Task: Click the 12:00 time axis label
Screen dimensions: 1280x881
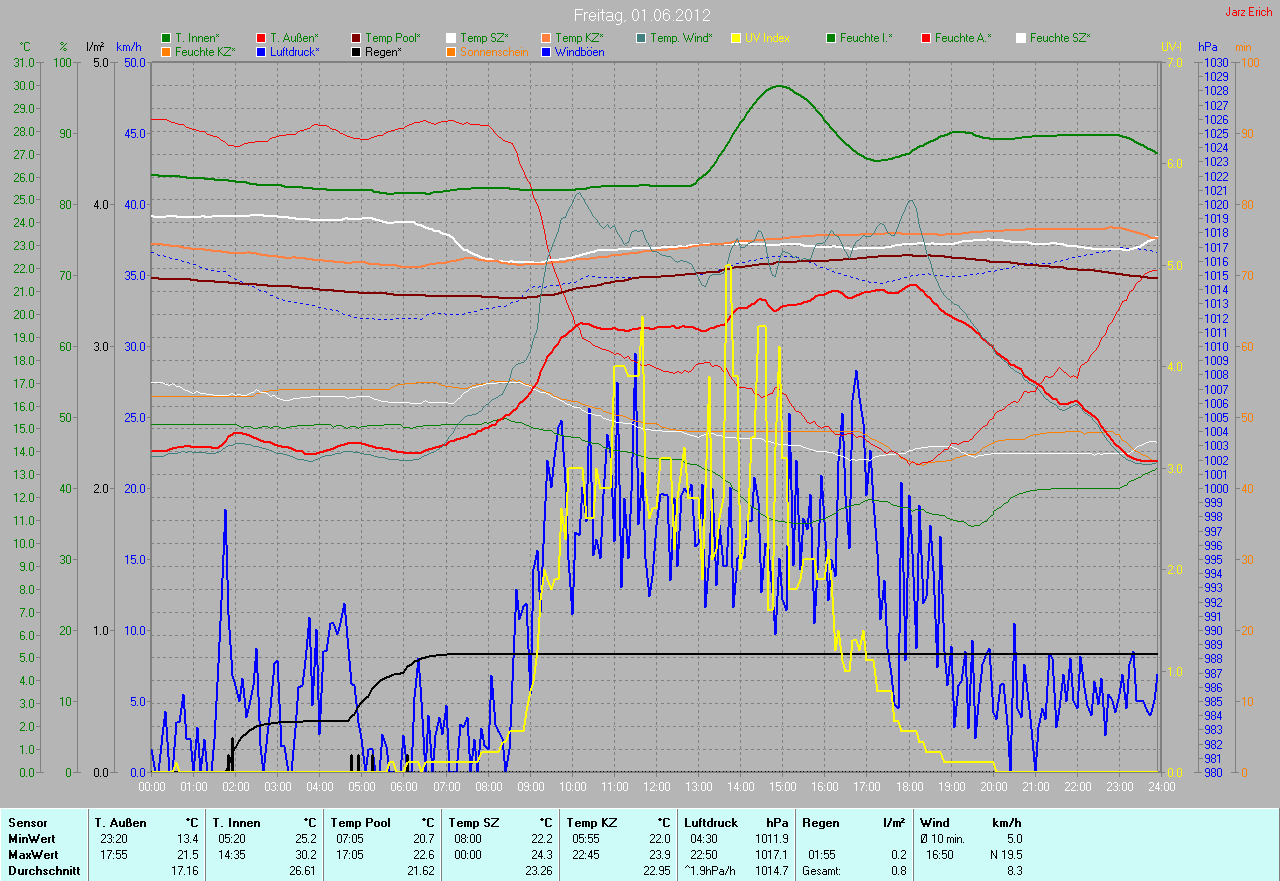Action: pos(656,787)
